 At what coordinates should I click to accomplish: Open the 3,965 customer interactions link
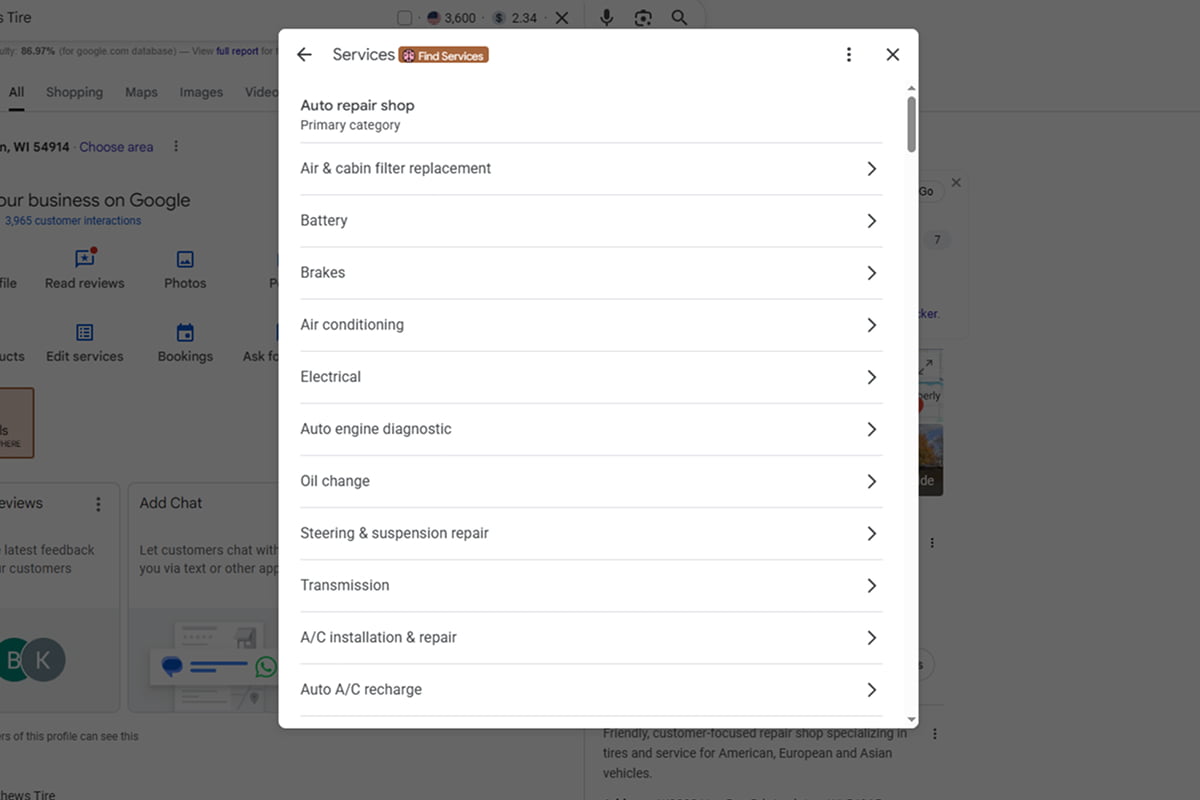(73, 221)
